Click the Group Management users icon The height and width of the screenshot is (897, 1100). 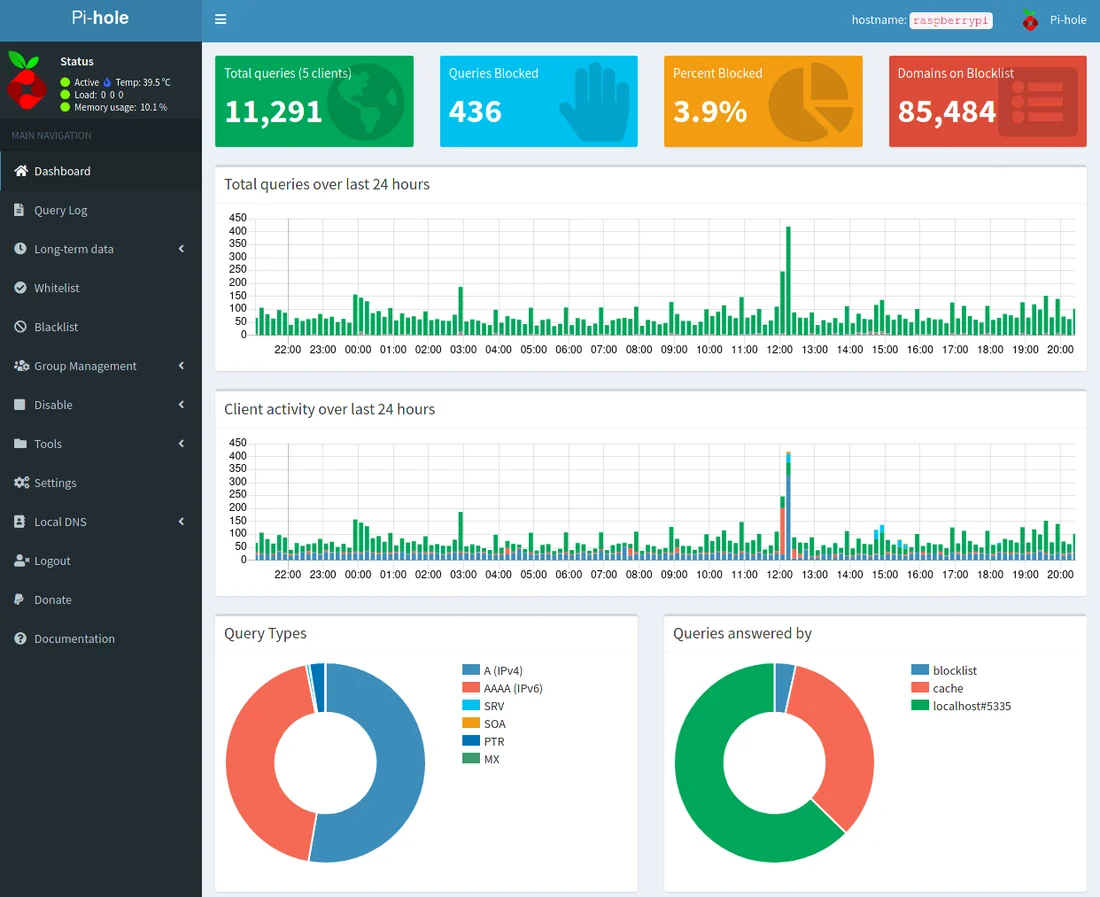(x=22, y=365)
